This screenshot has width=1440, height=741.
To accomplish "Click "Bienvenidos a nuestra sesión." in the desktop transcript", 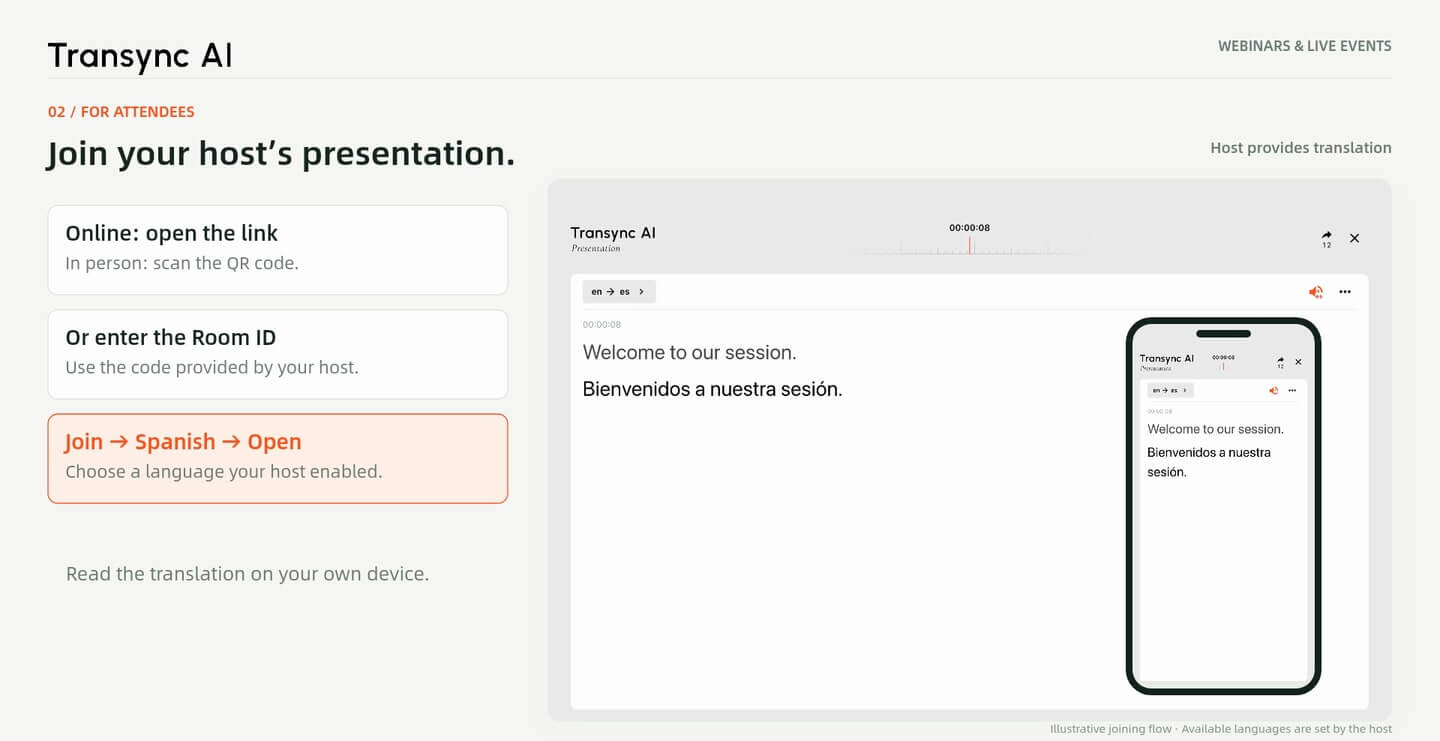I will click(713, 389).
